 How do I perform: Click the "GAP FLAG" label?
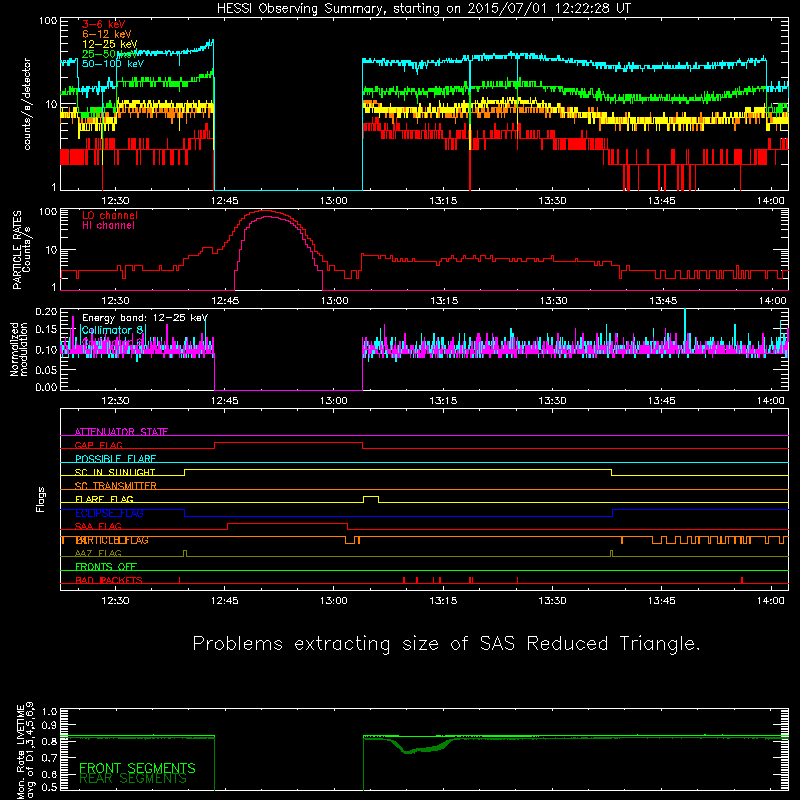coord(98,445)
